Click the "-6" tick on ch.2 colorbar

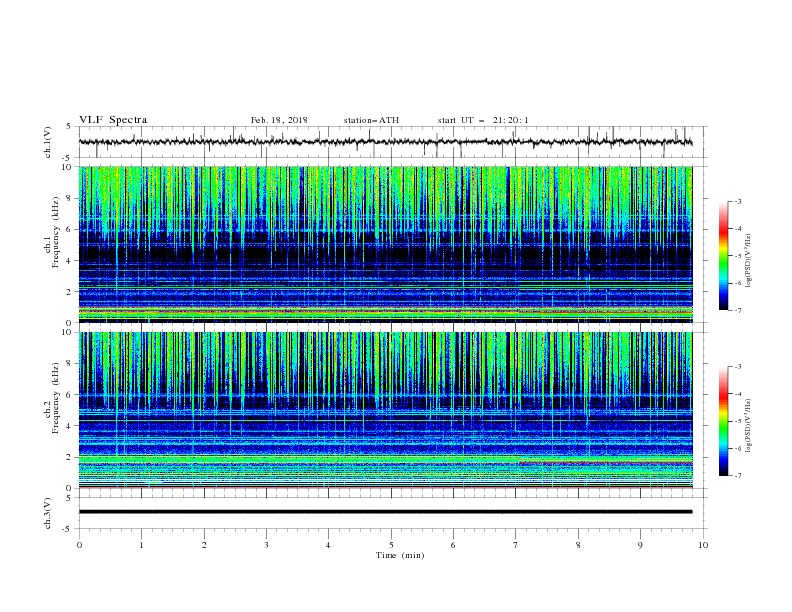tap(738, 448)
